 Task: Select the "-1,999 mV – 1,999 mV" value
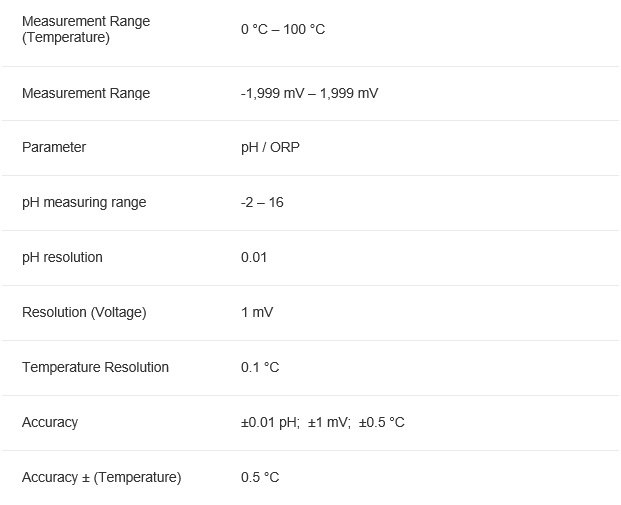tap(309, 93)
